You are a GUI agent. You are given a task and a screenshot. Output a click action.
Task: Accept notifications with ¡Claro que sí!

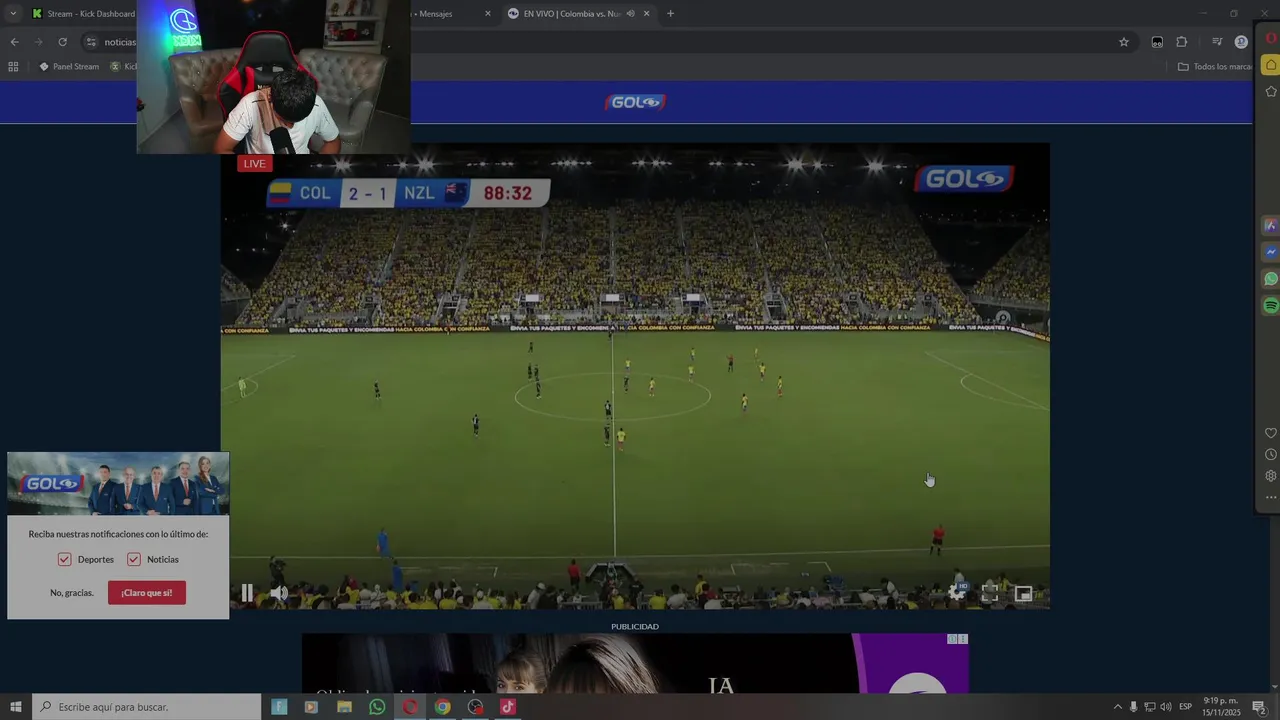coord(147,593)
